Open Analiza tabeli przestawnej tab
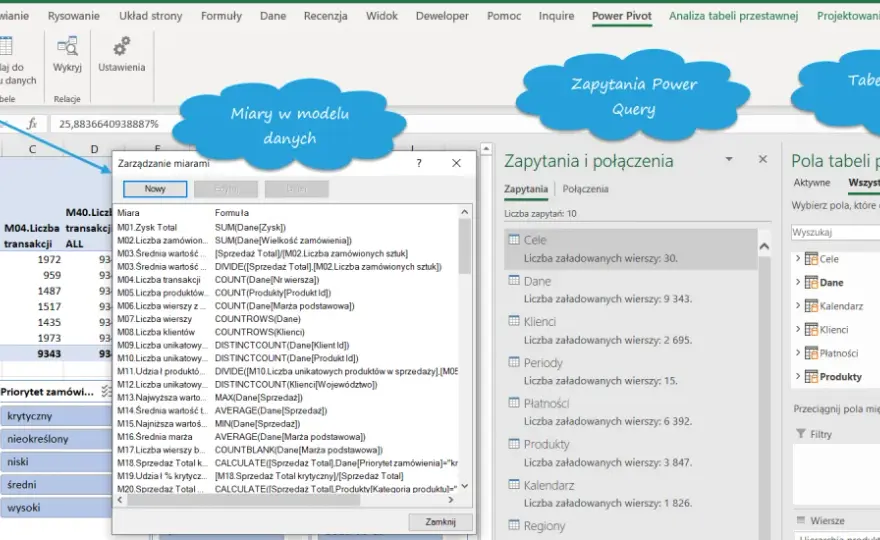Screen dimensions: 880x540 point(734,16)
